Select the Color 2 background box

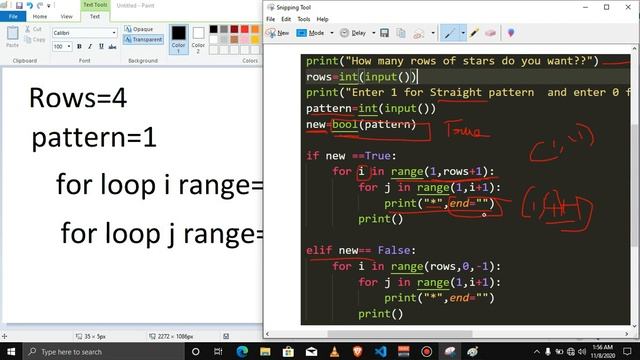198,40
